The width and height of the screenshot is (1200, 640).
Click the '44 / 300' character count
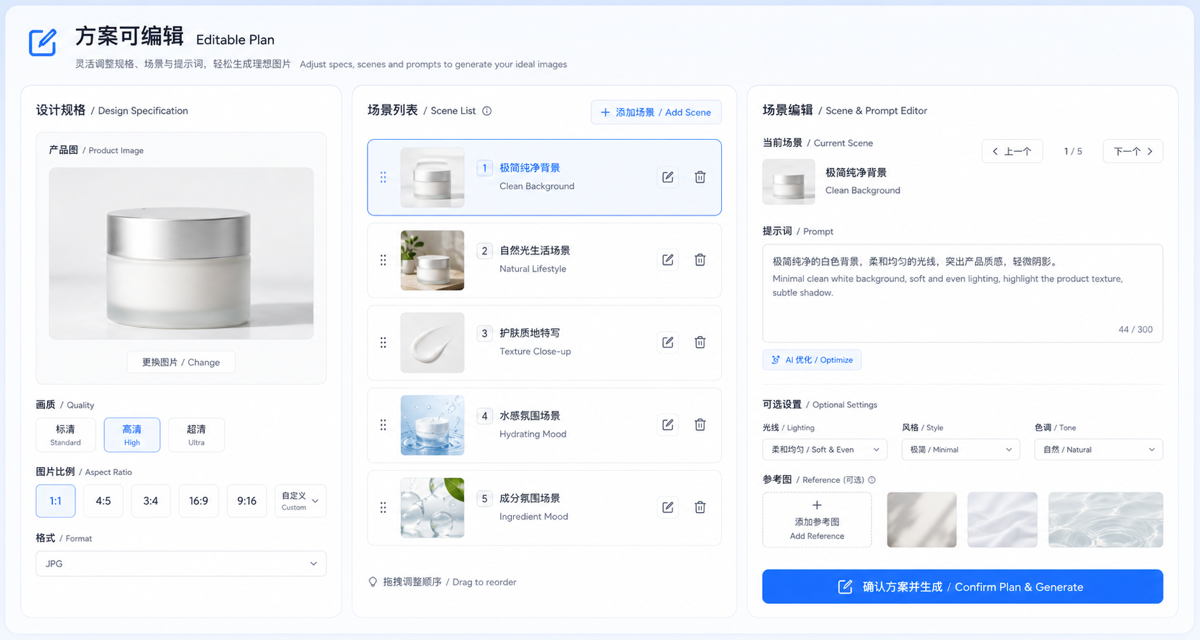click(1135, 329)
